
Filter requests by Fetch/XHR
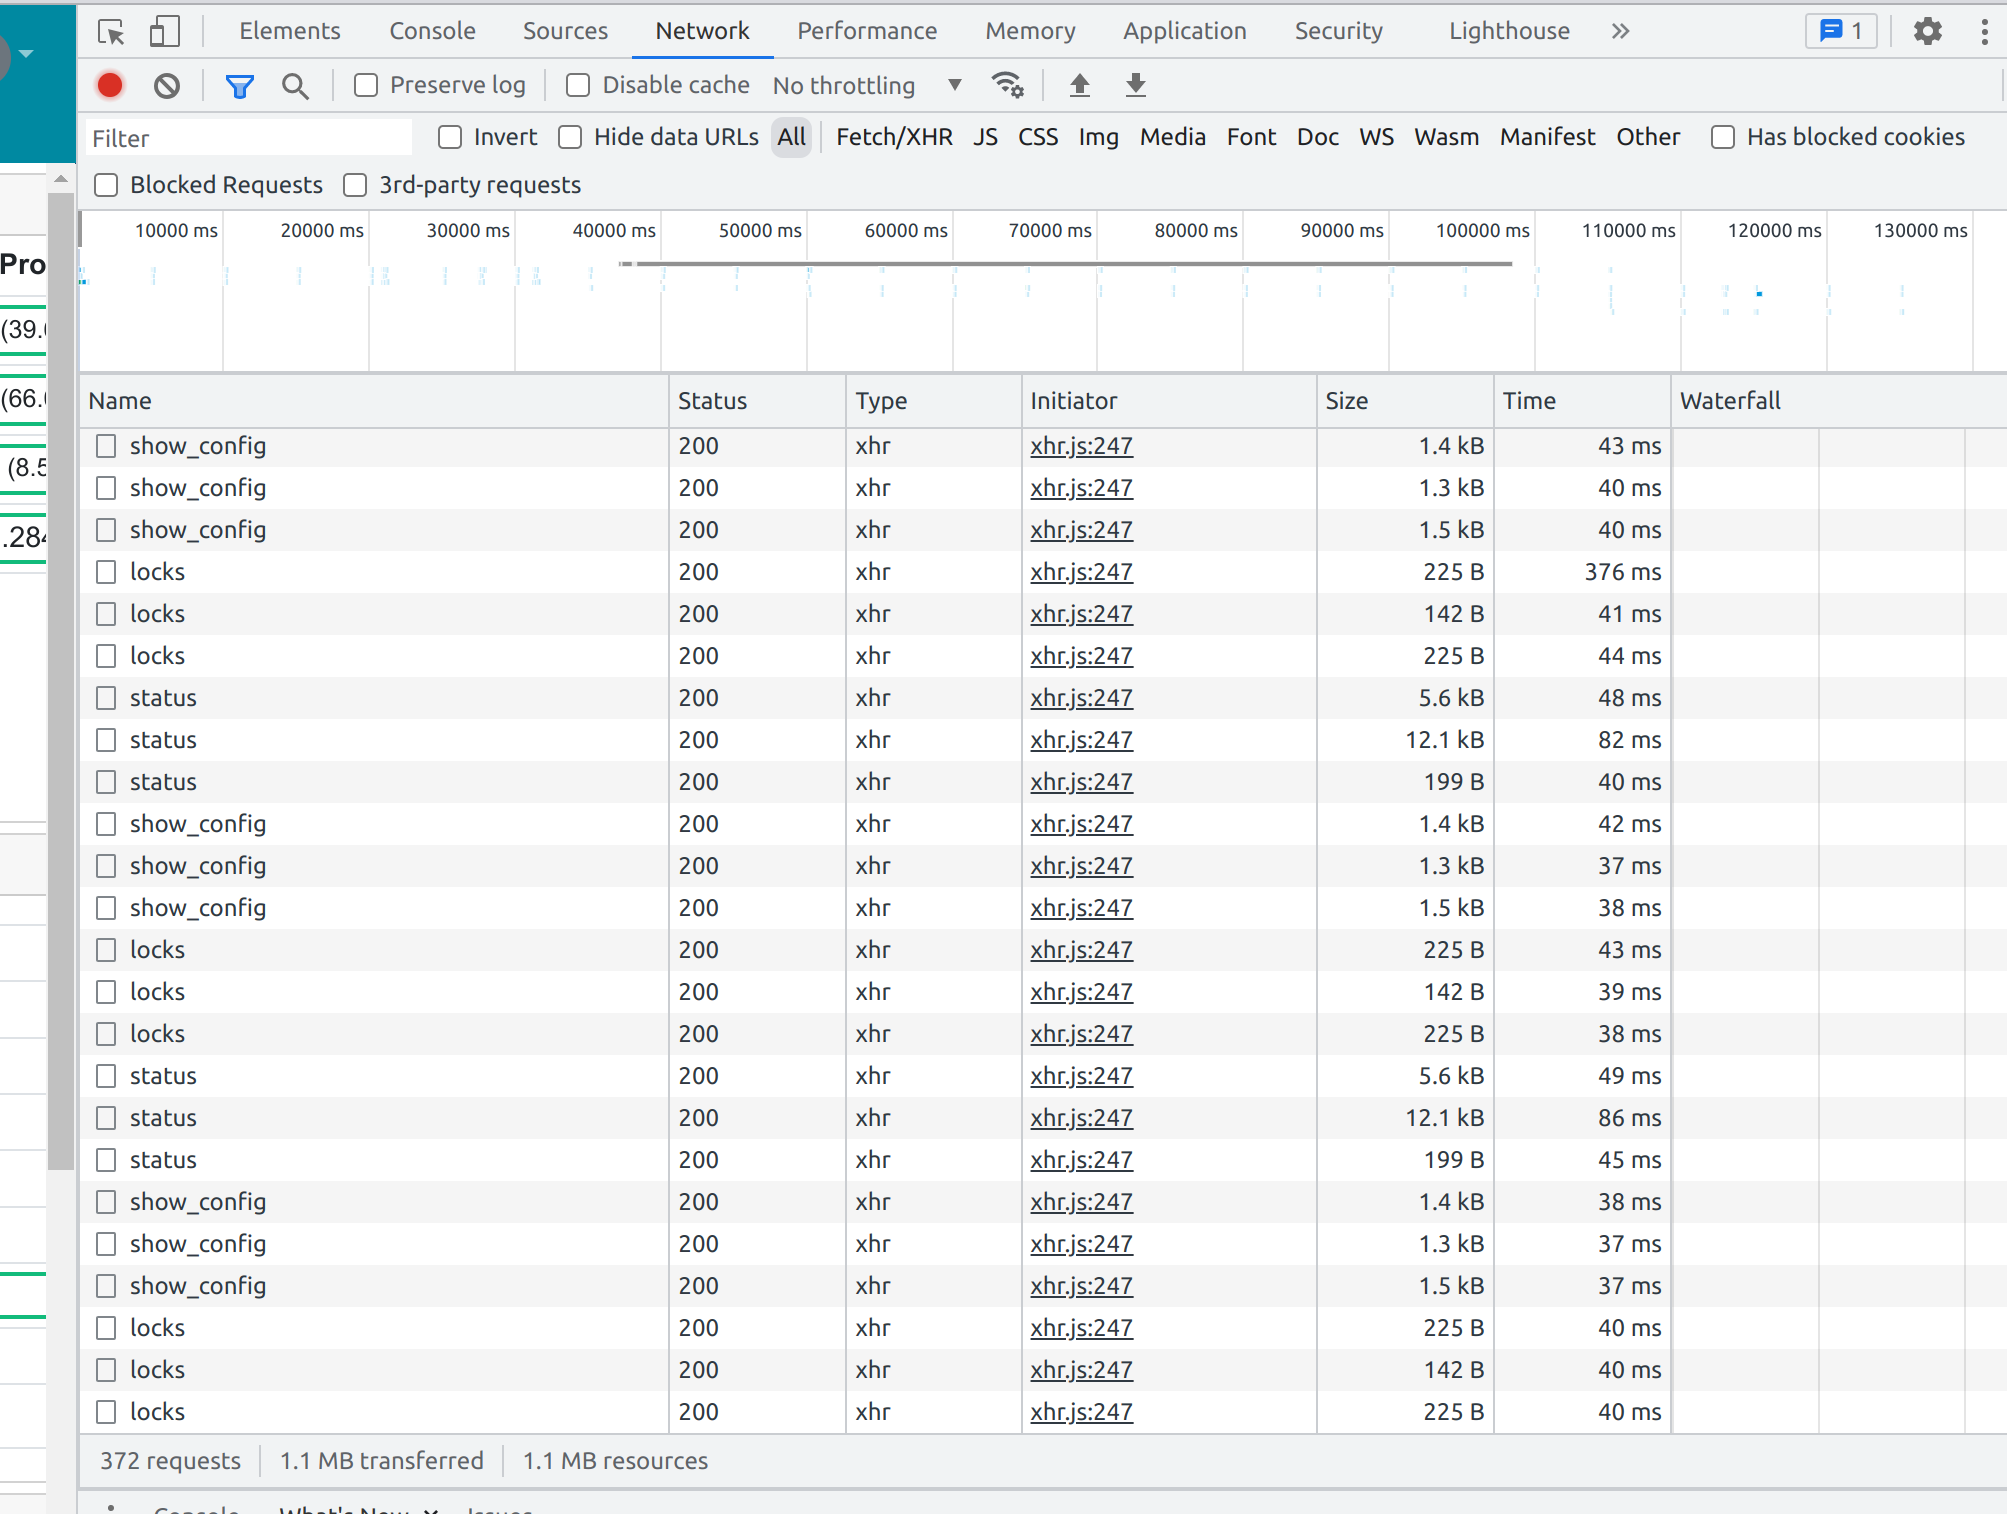click(x=894, y=136)
